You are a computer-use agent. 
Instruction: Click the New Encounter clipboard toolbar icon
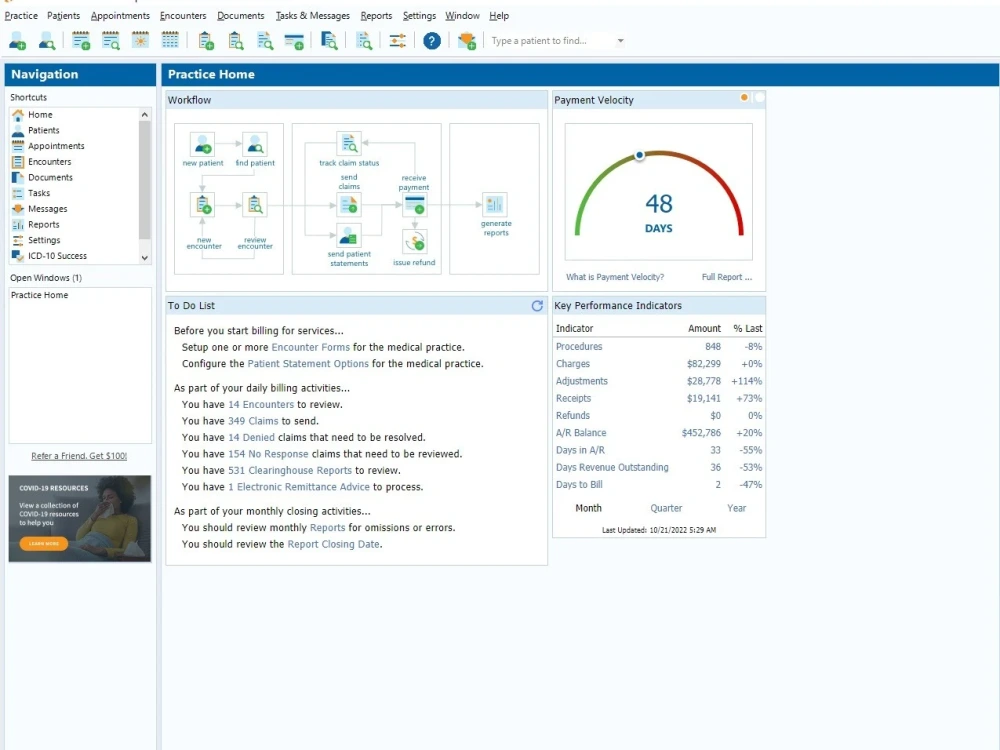(206, 41)
